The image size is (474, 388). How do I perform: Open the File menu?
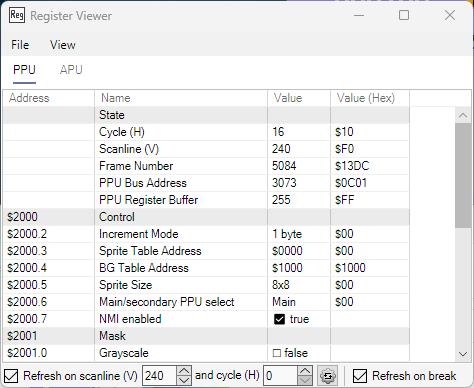coord(20,45)
